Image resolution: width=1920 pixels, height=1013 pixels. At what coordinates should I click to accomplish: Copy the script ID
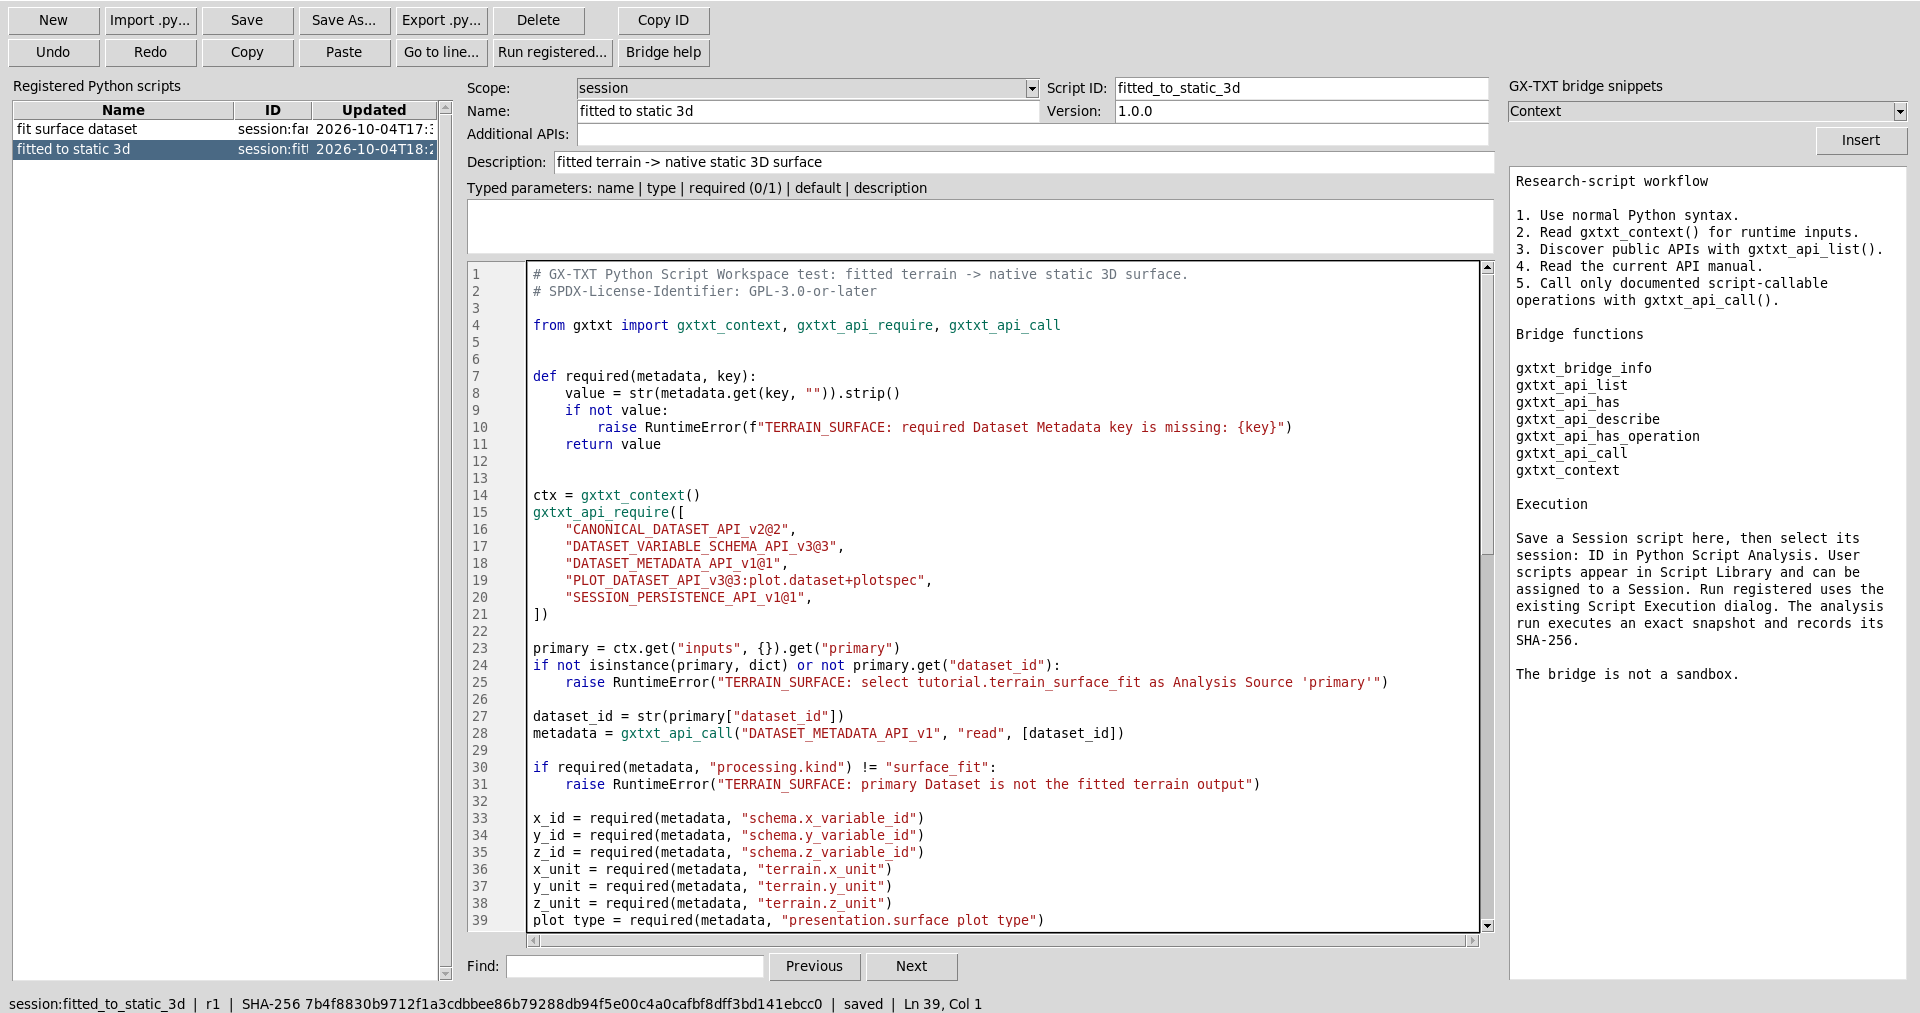pos(664,20)
